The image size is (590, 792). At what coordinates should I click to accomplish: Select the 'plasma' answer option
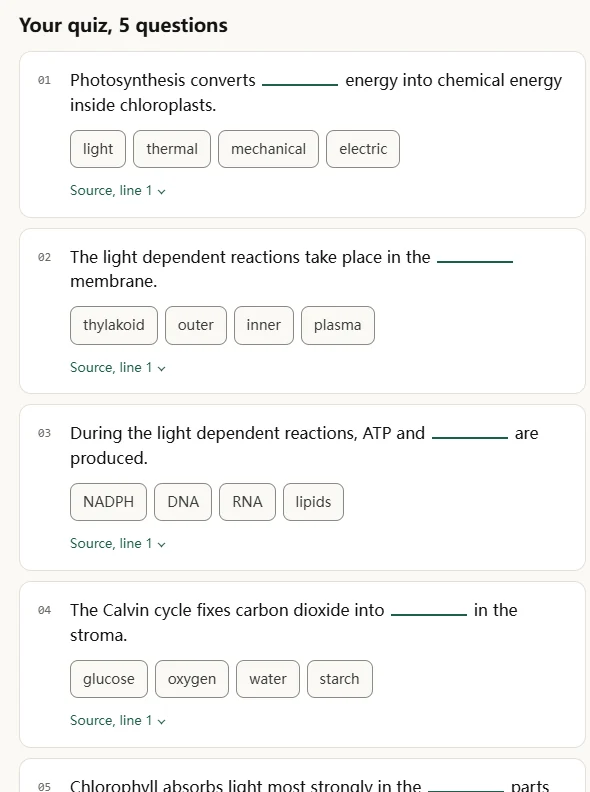[x=338, y=325]
